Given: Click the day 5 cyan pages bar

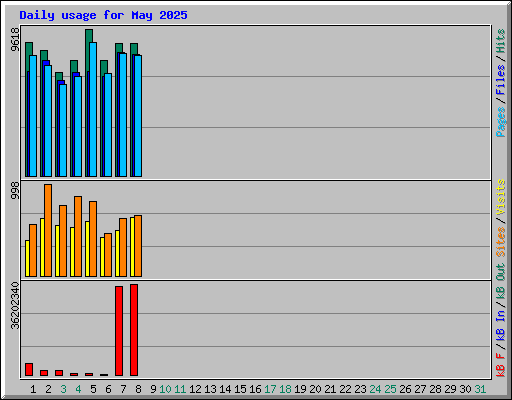Looking at the screenshot, I should coord(93,109).
